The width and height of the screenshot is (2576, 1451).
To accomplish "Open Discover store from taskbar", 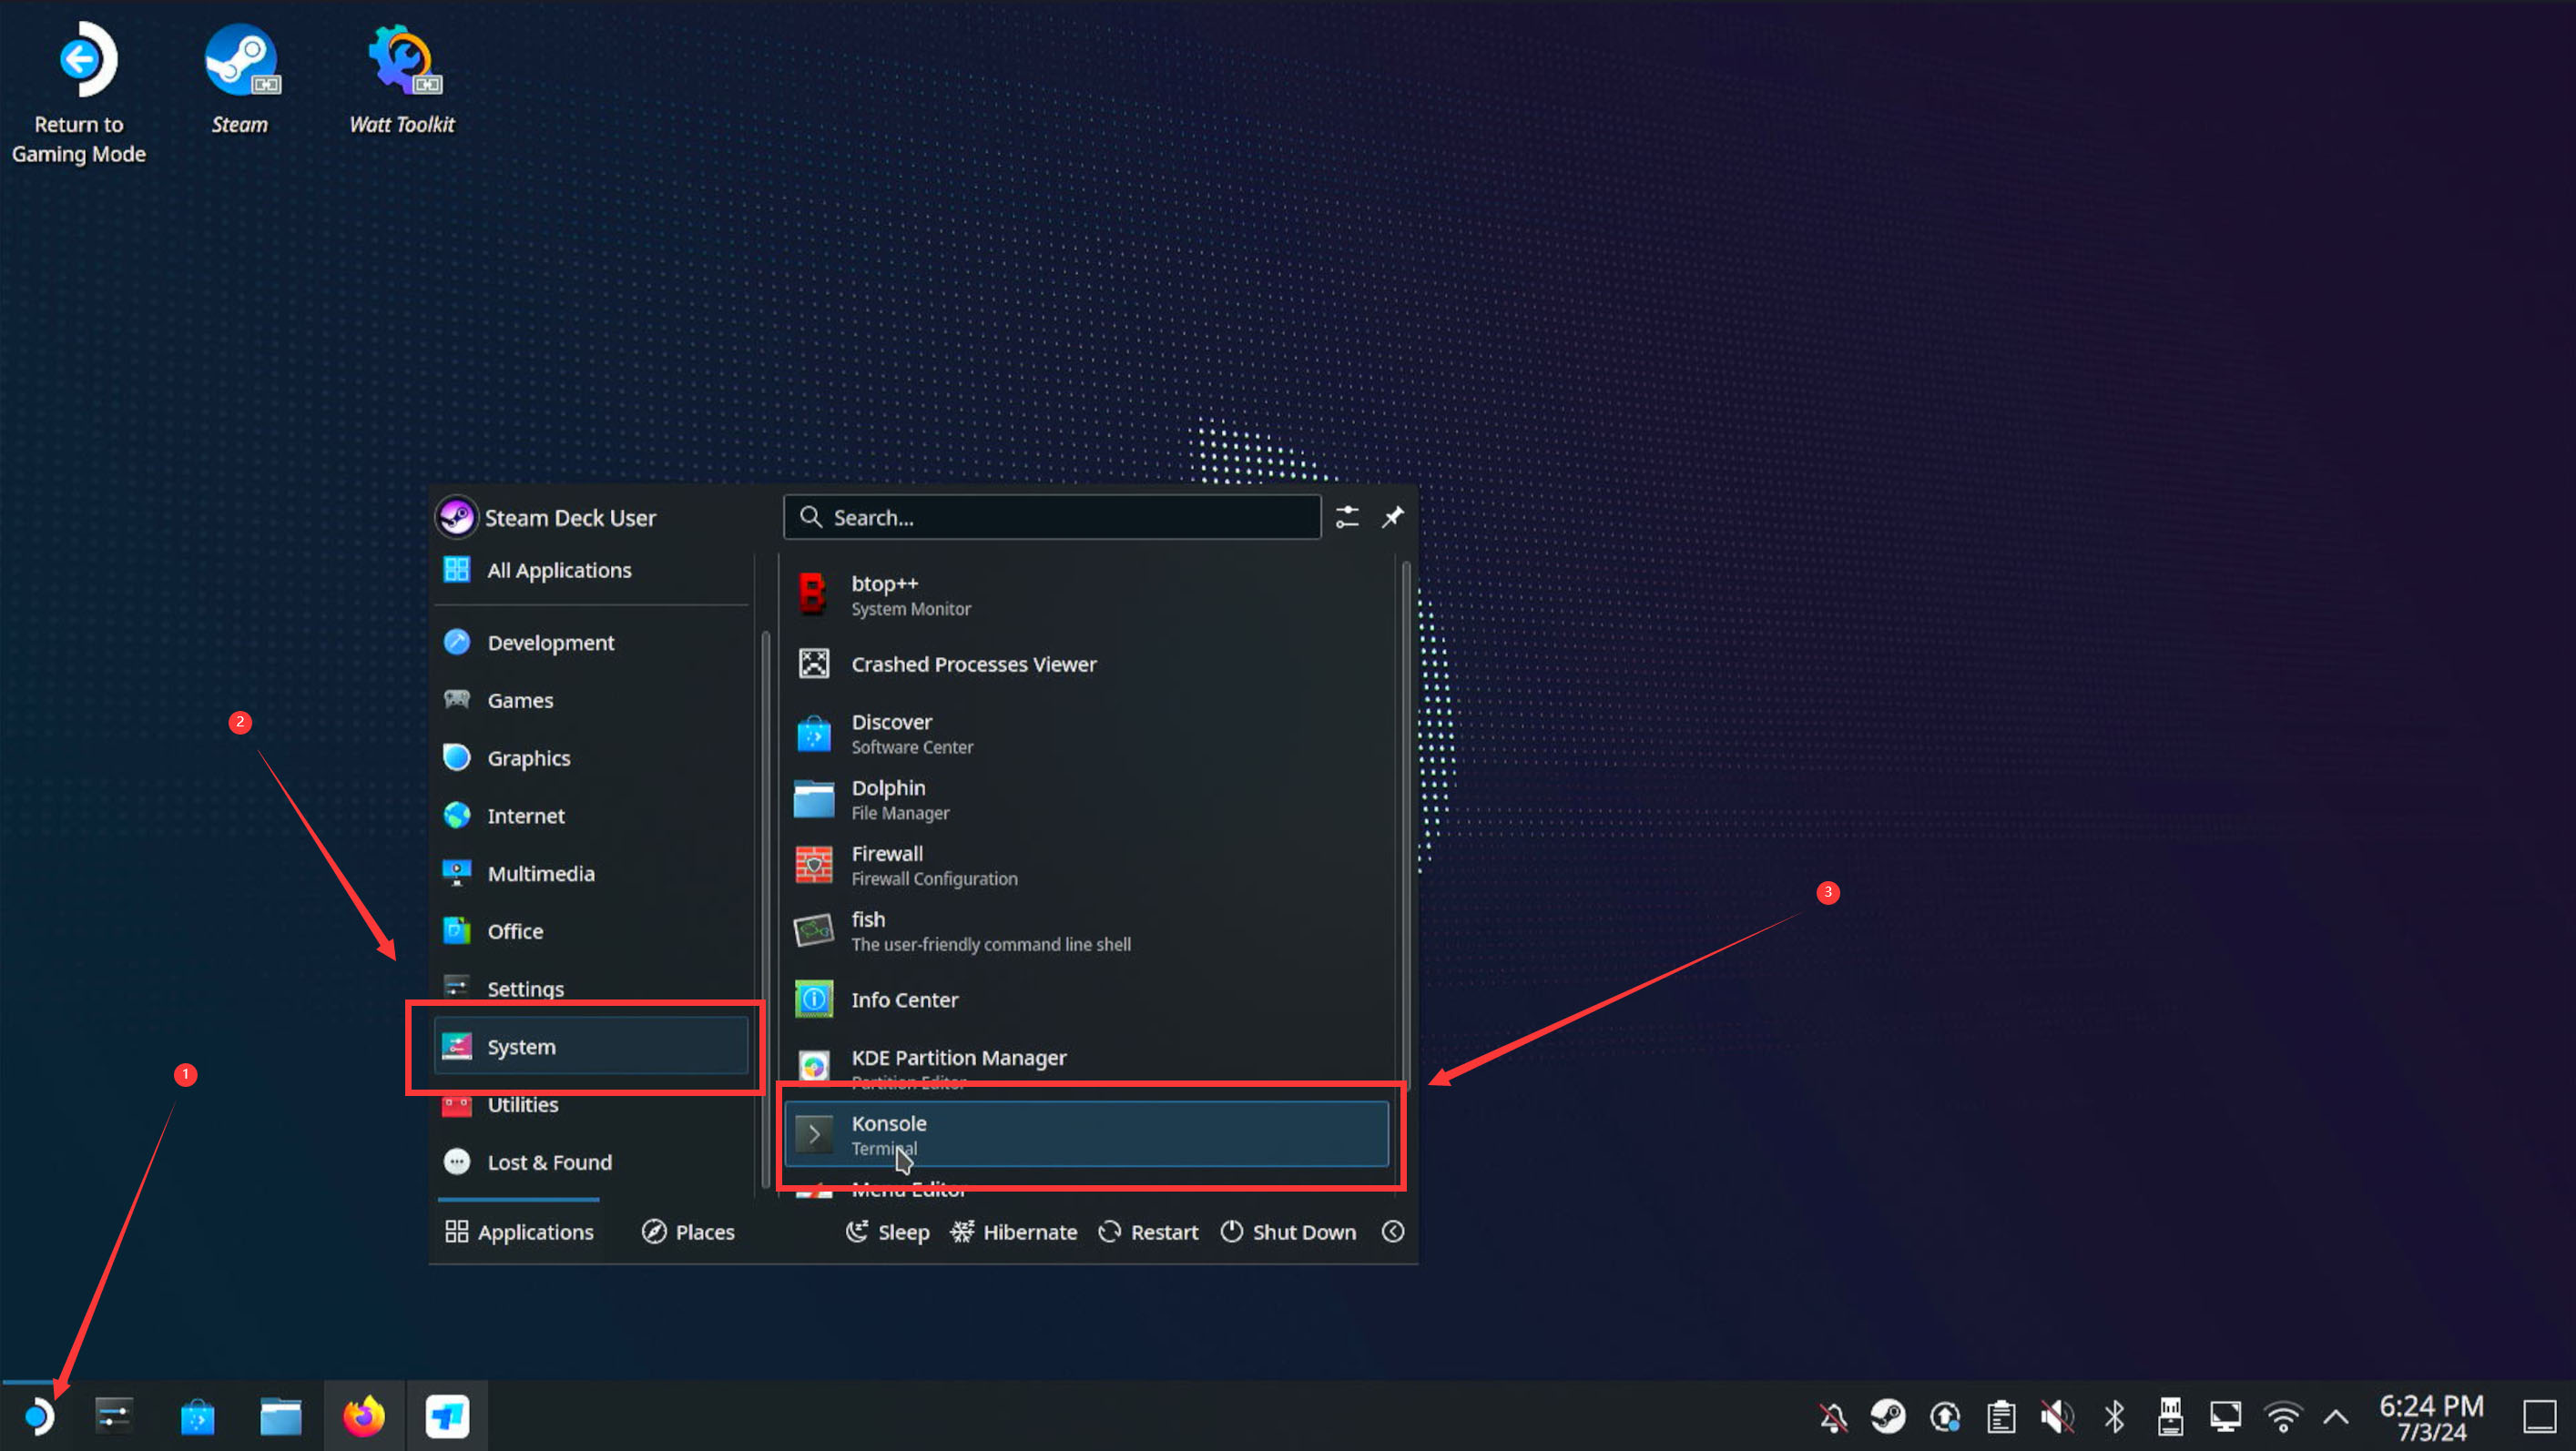I will click(197, 1416).
